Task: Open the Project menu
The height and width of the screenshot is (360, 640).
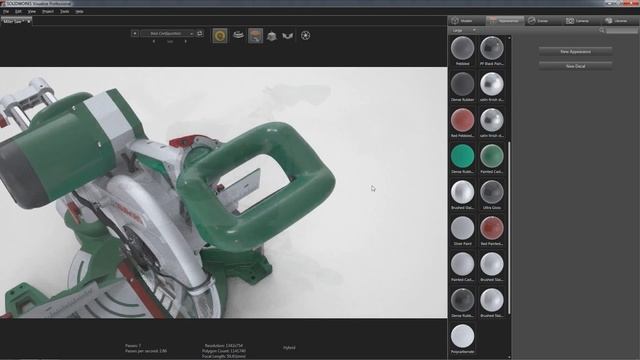Action: pos(48,11)
